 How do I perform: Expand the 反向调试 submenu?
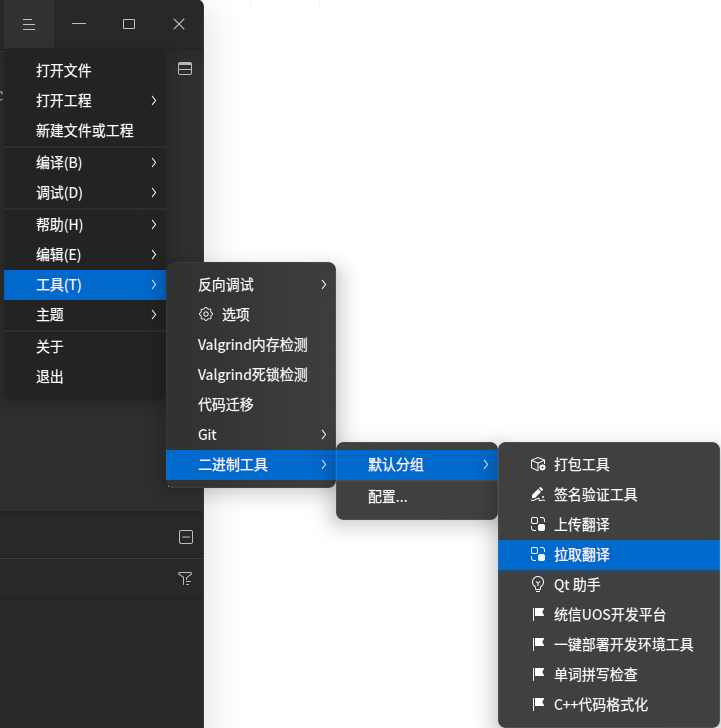(x=323, y=285)
